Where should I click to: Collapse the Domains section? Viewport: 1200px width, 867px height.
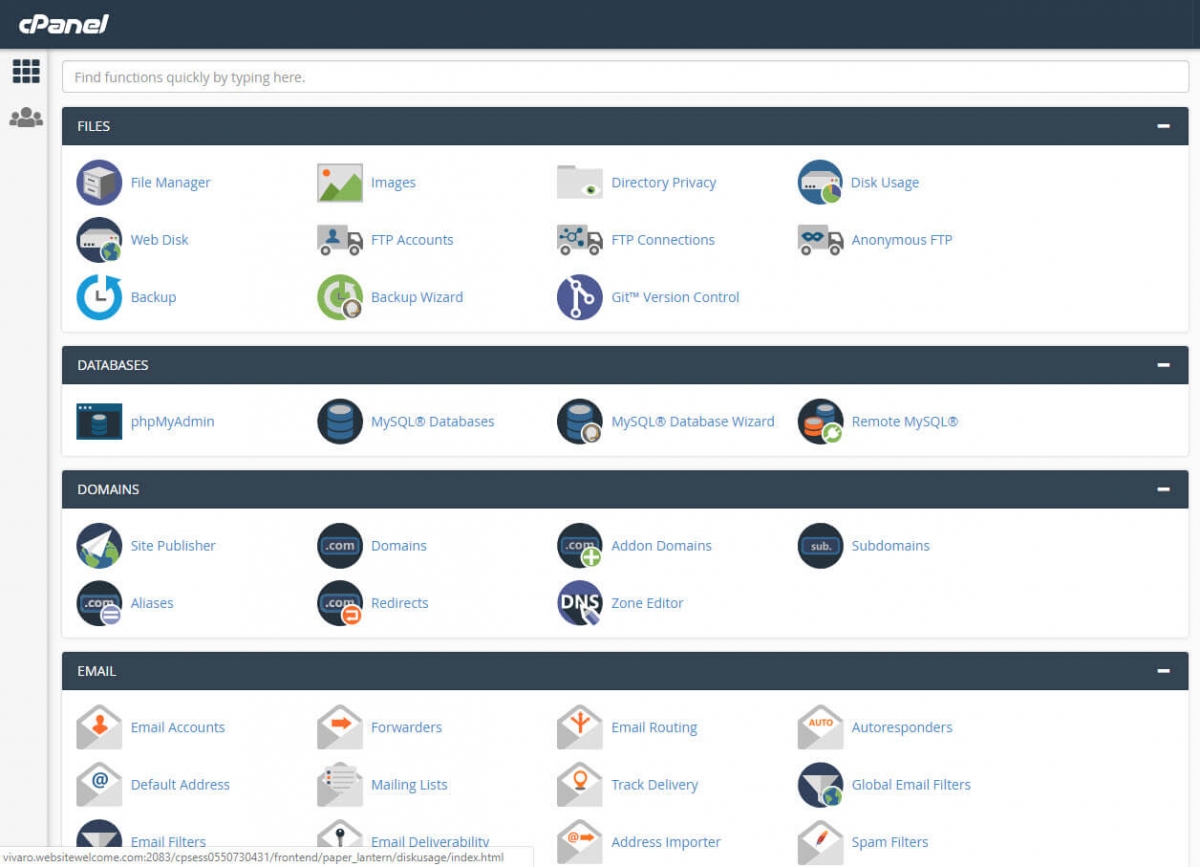coord(1163,490)
